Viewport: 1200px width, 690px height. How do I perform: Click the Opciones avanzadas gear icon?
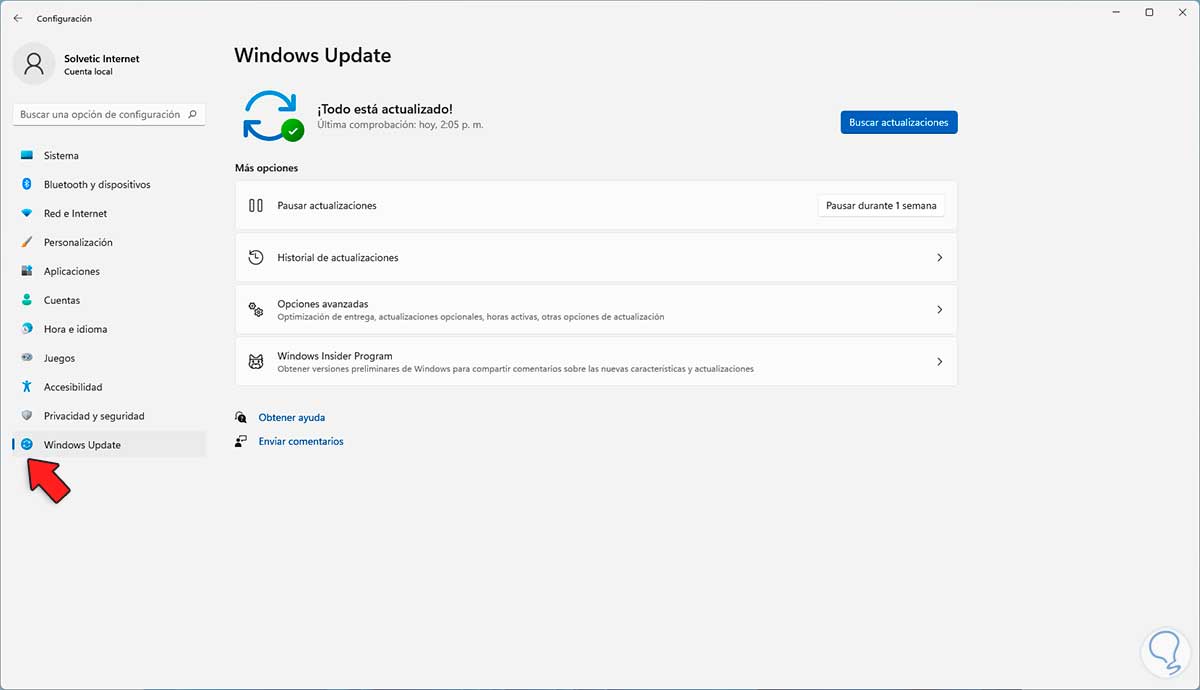256,310
